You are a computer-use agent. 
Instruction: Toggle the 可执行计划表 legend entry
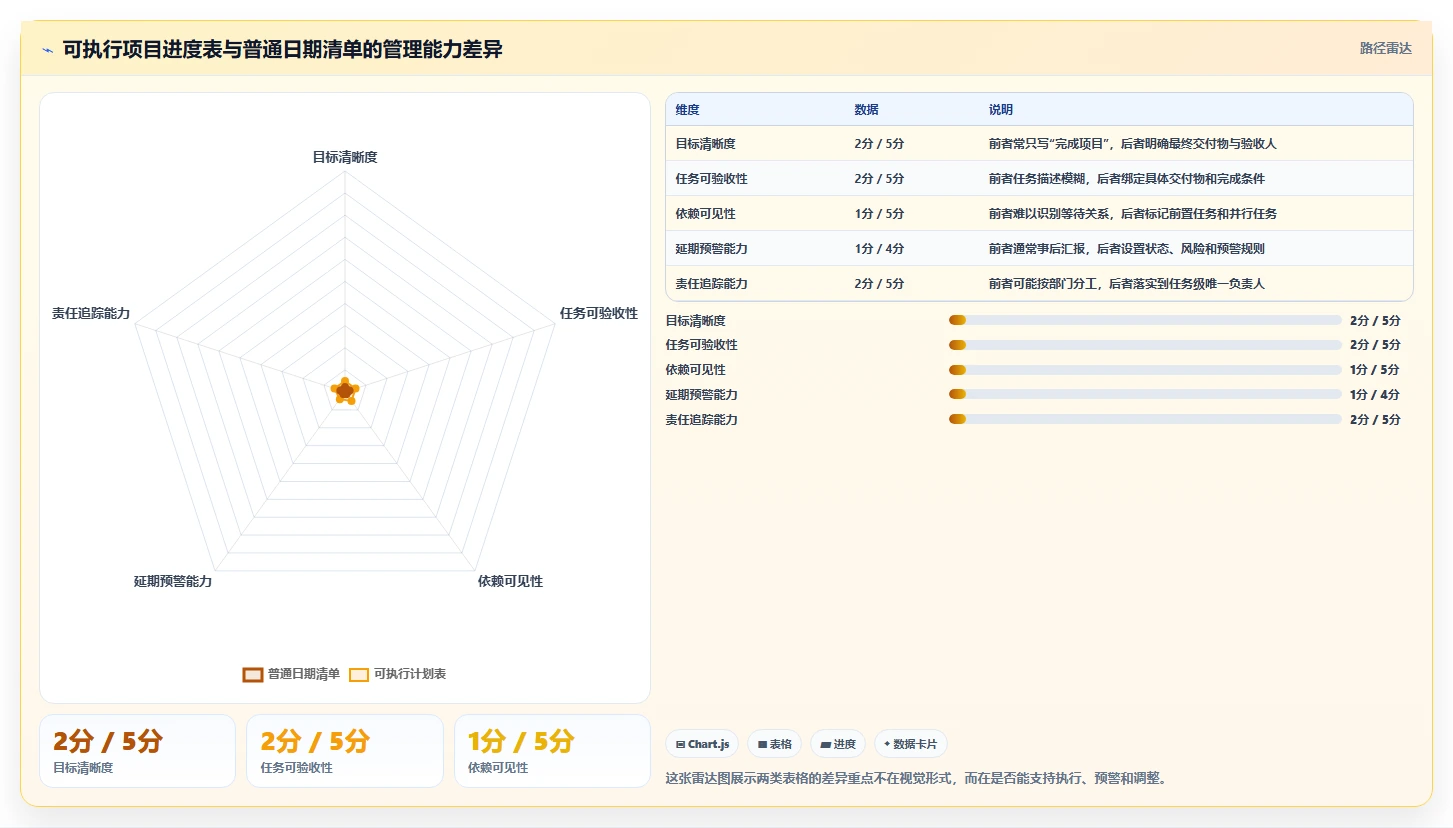(398, 674)
